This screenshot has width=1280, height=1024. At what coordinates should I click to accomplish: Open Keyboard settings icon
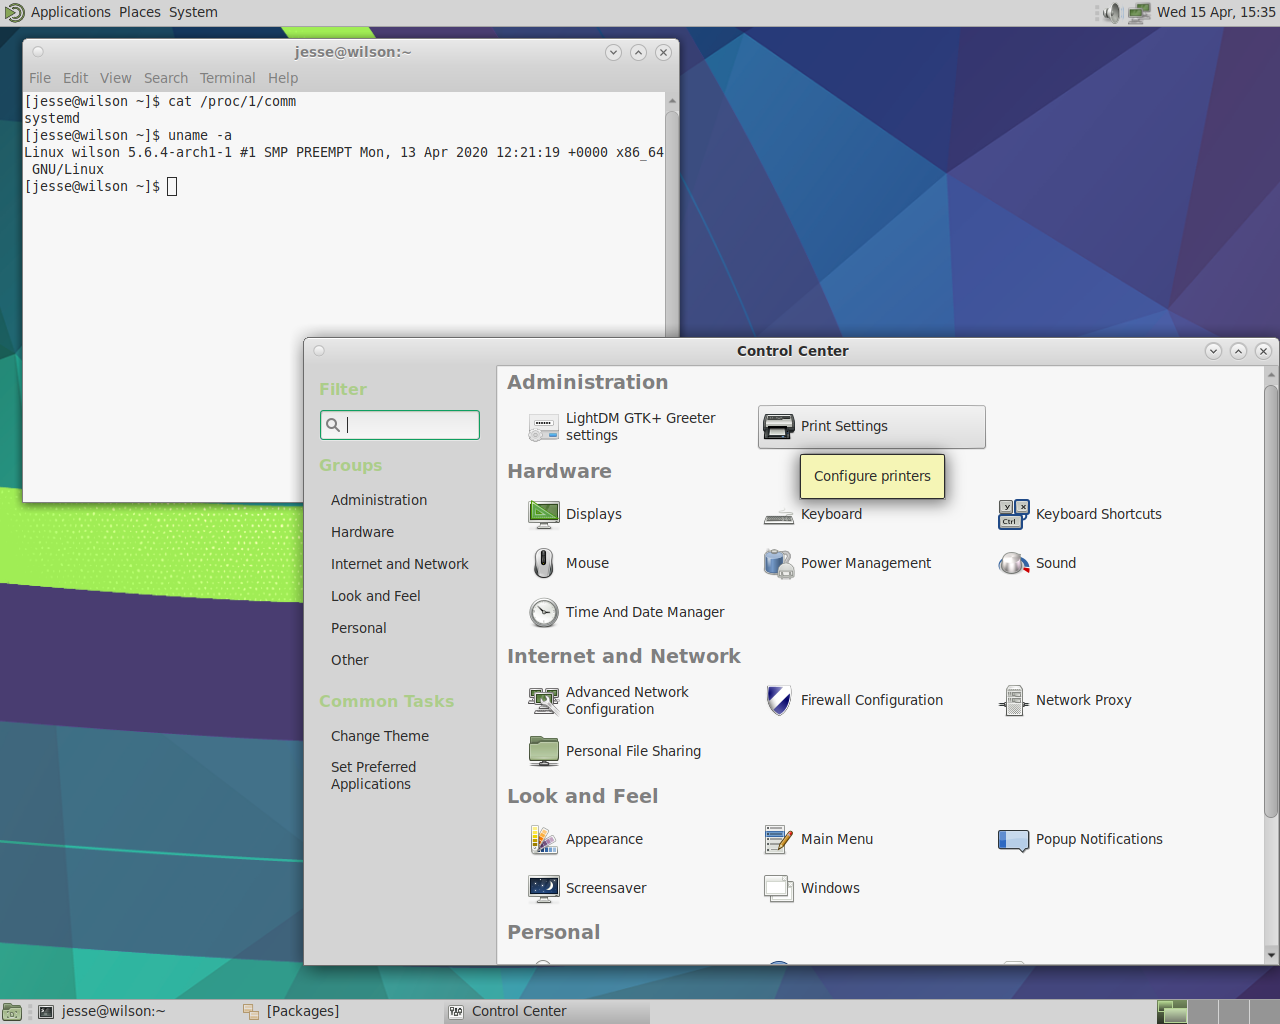[x=778, y=516]
